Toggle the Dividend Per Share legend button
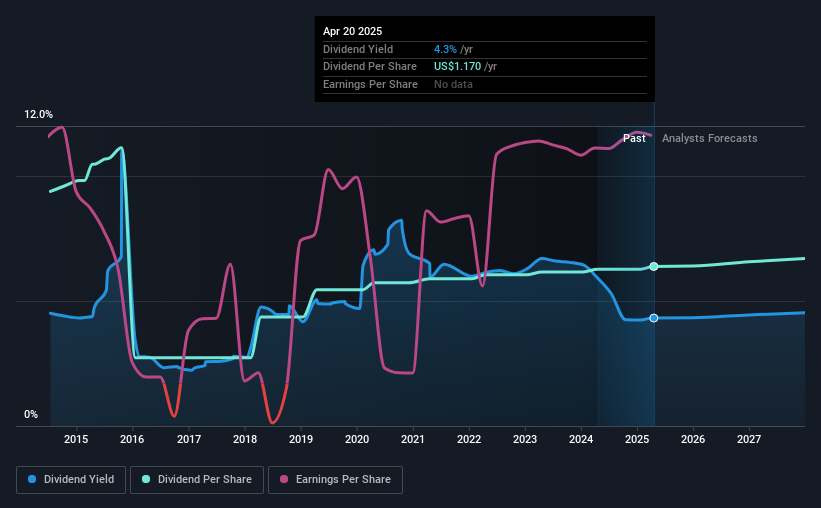821x508 pixels. 197,480
